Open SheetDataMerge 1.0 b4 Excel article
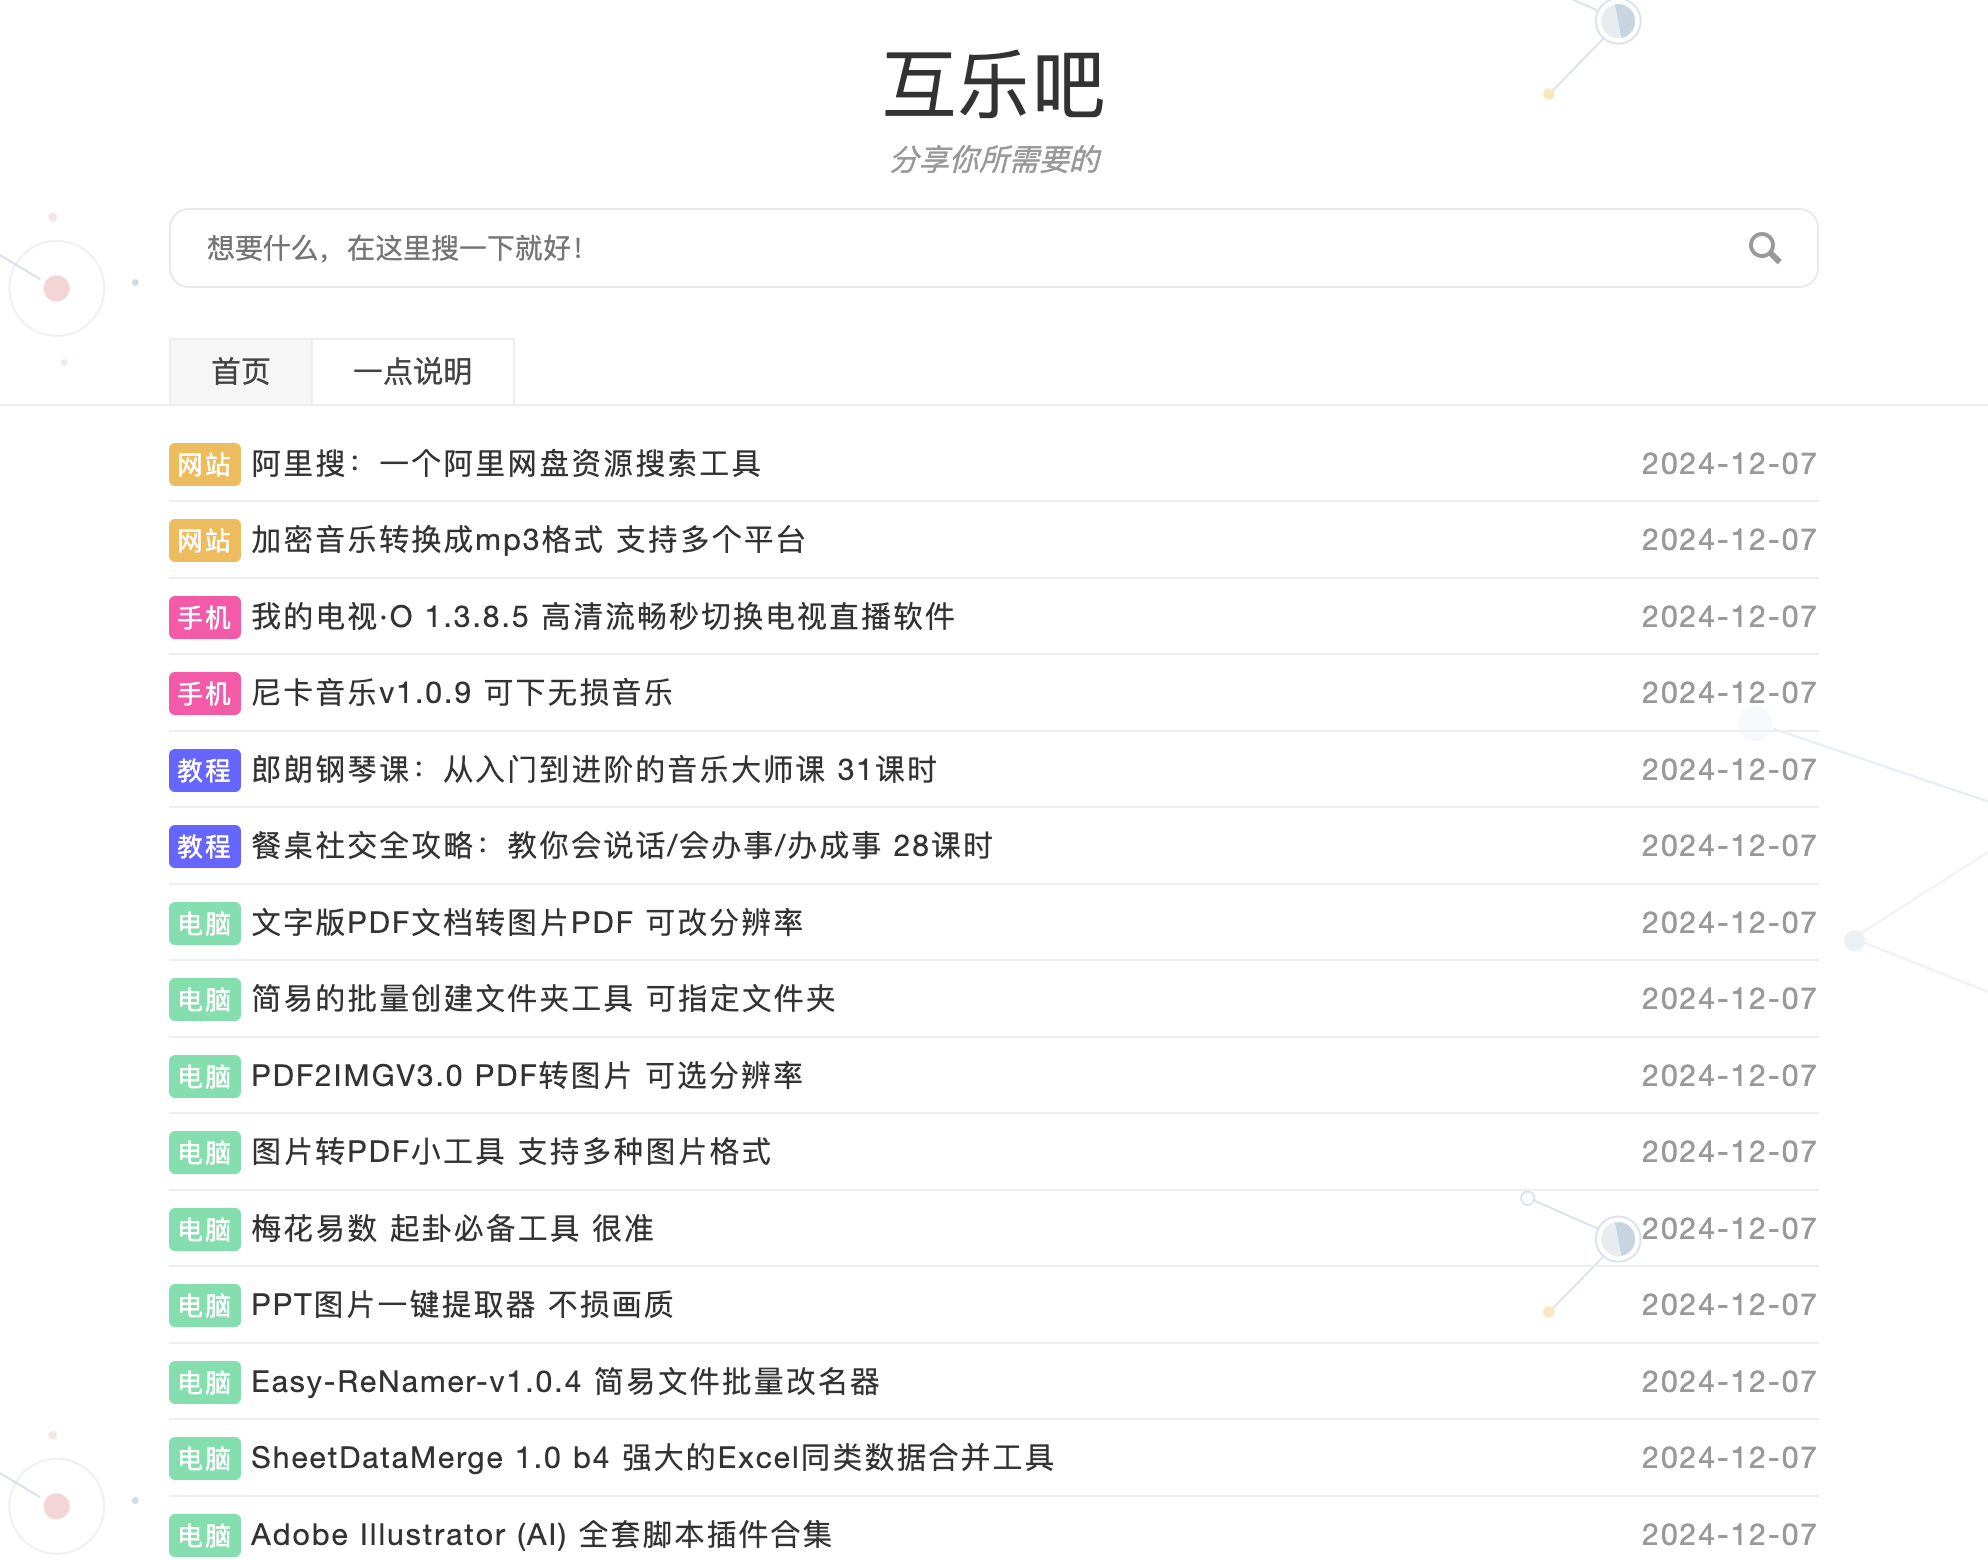The image size is (1988, 1560). point(652,1458)
